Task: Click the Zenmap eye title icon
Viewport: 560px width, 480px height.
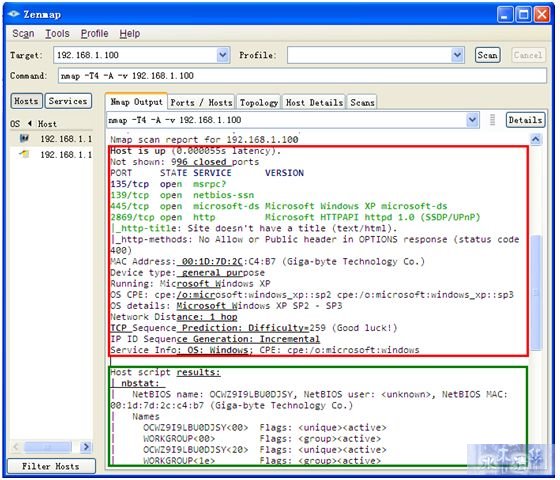Action: click(14, 14)
